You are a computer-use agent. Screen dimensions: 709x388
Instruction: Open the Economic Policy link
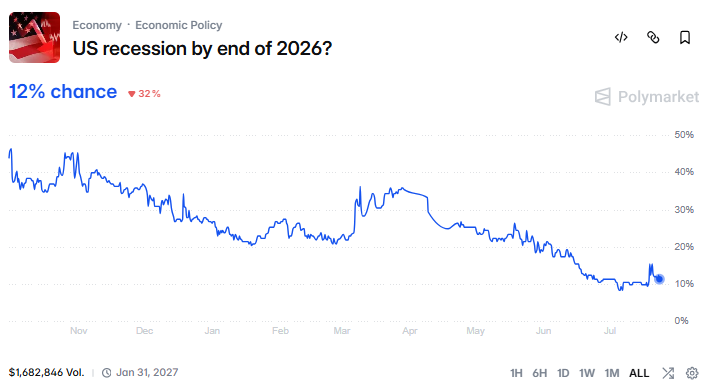[x=179, y=25]
